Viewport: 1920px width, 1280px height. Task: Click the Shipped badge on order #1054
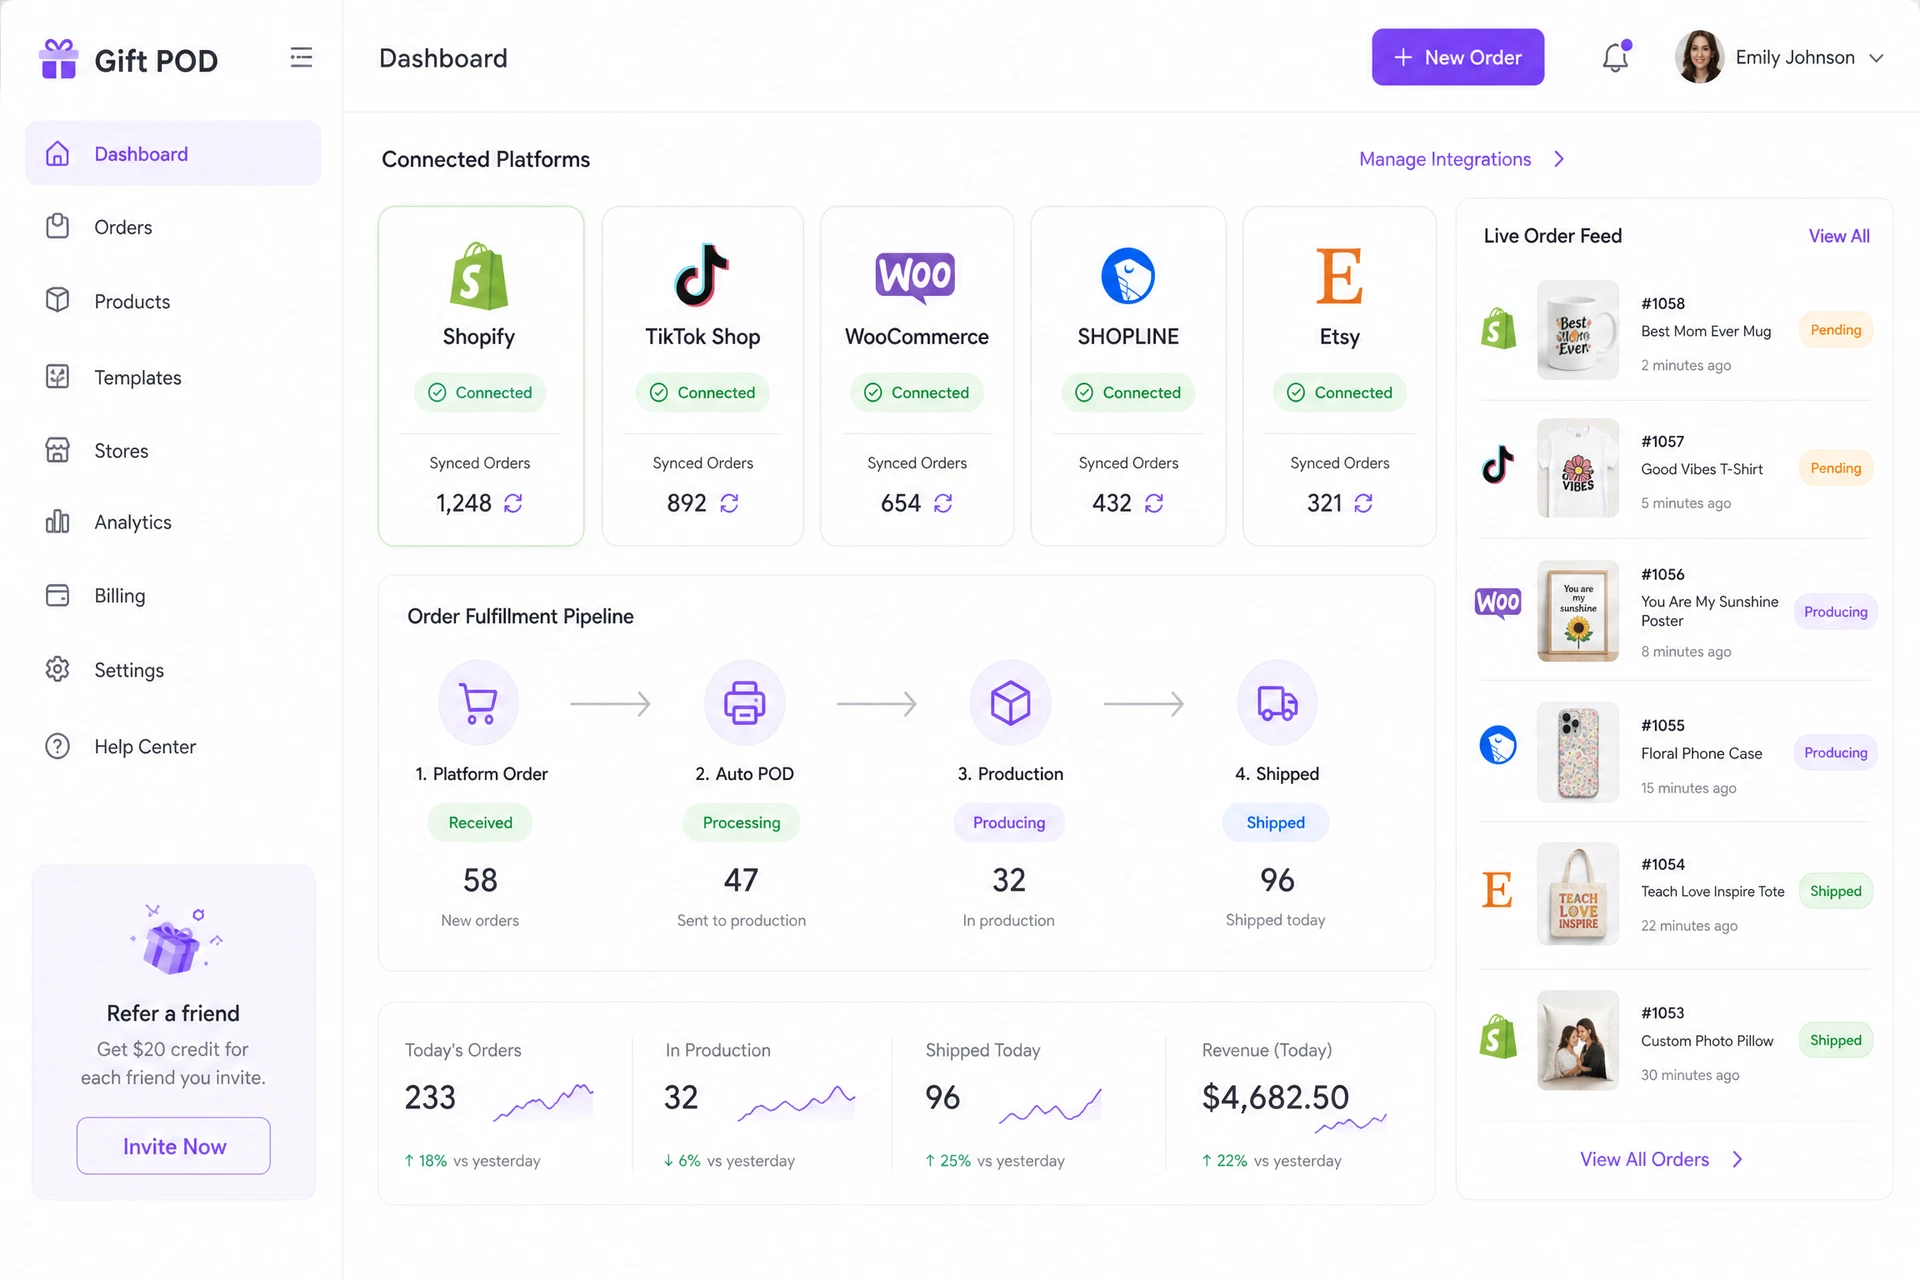pyautogui.click(x=1835, y=891)
